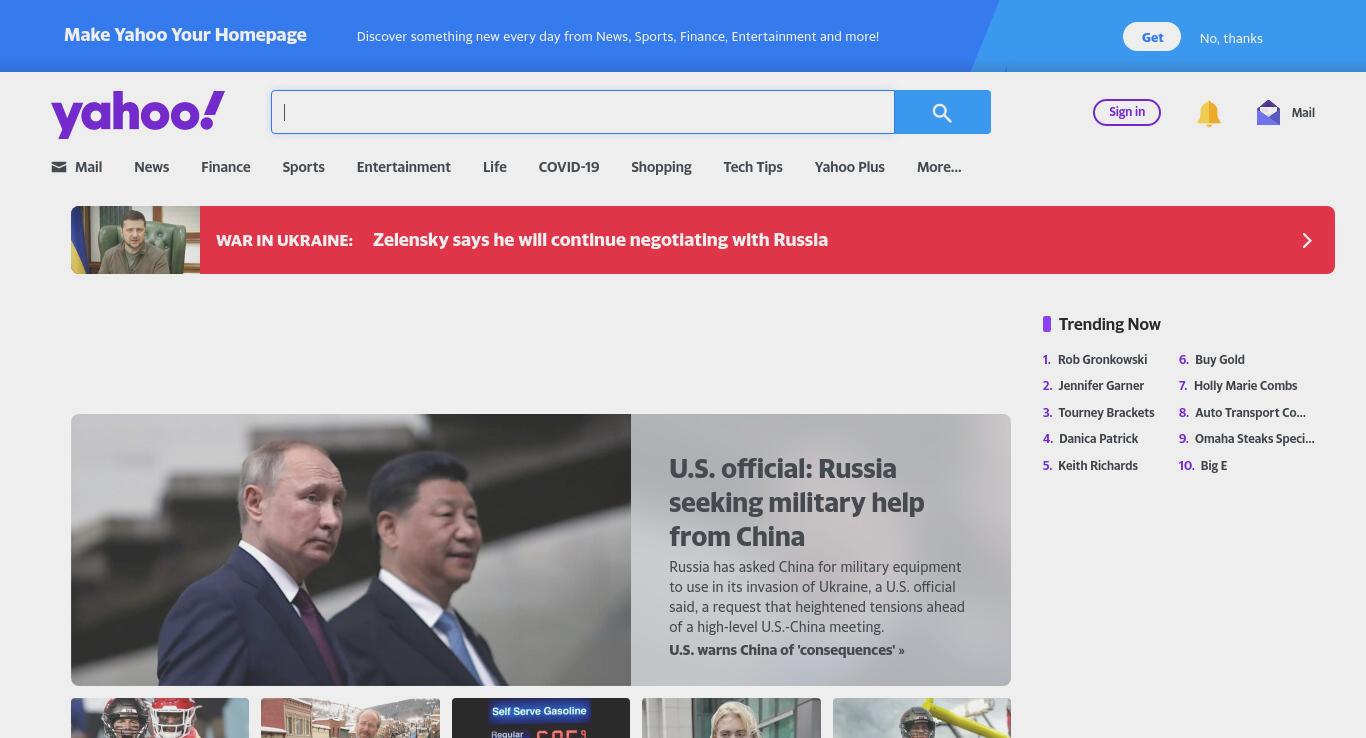Open the Putin and Xi lead story image
The height and width of the screenshot is (738, 1366).
pos(351,550)
